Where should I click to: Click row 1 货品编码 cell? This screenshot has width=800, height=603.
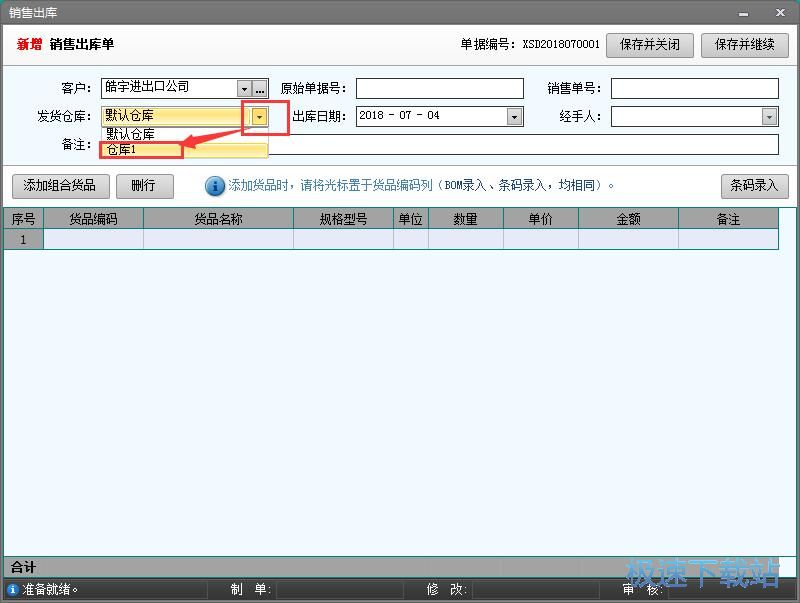pyautogui.click(x=93, y=239)
